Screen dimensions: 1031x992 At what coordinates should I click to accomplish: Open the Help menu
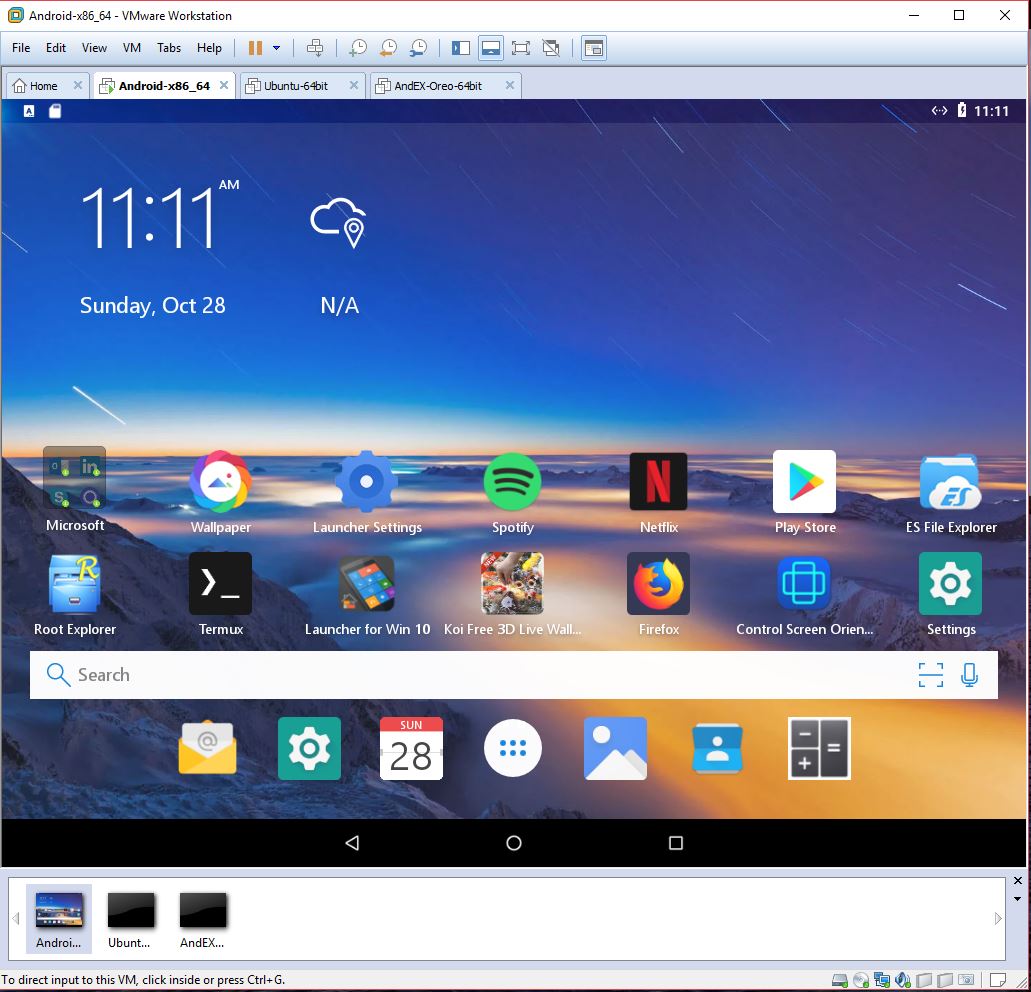209,48
